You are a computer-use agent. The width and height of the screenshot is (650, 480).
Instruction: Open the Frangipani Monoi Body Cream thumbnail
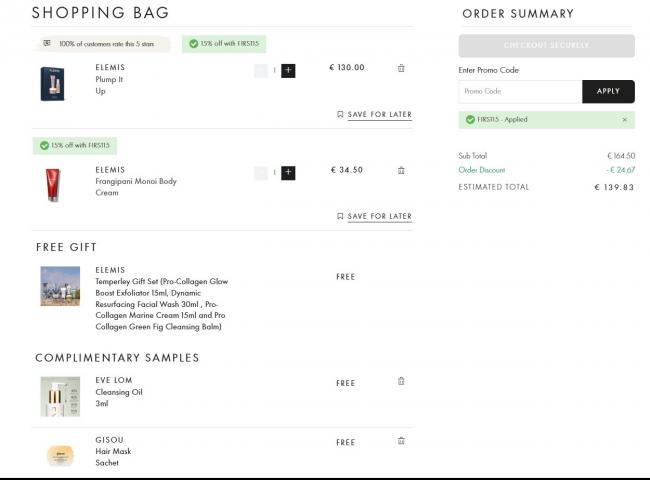[53, 185]
